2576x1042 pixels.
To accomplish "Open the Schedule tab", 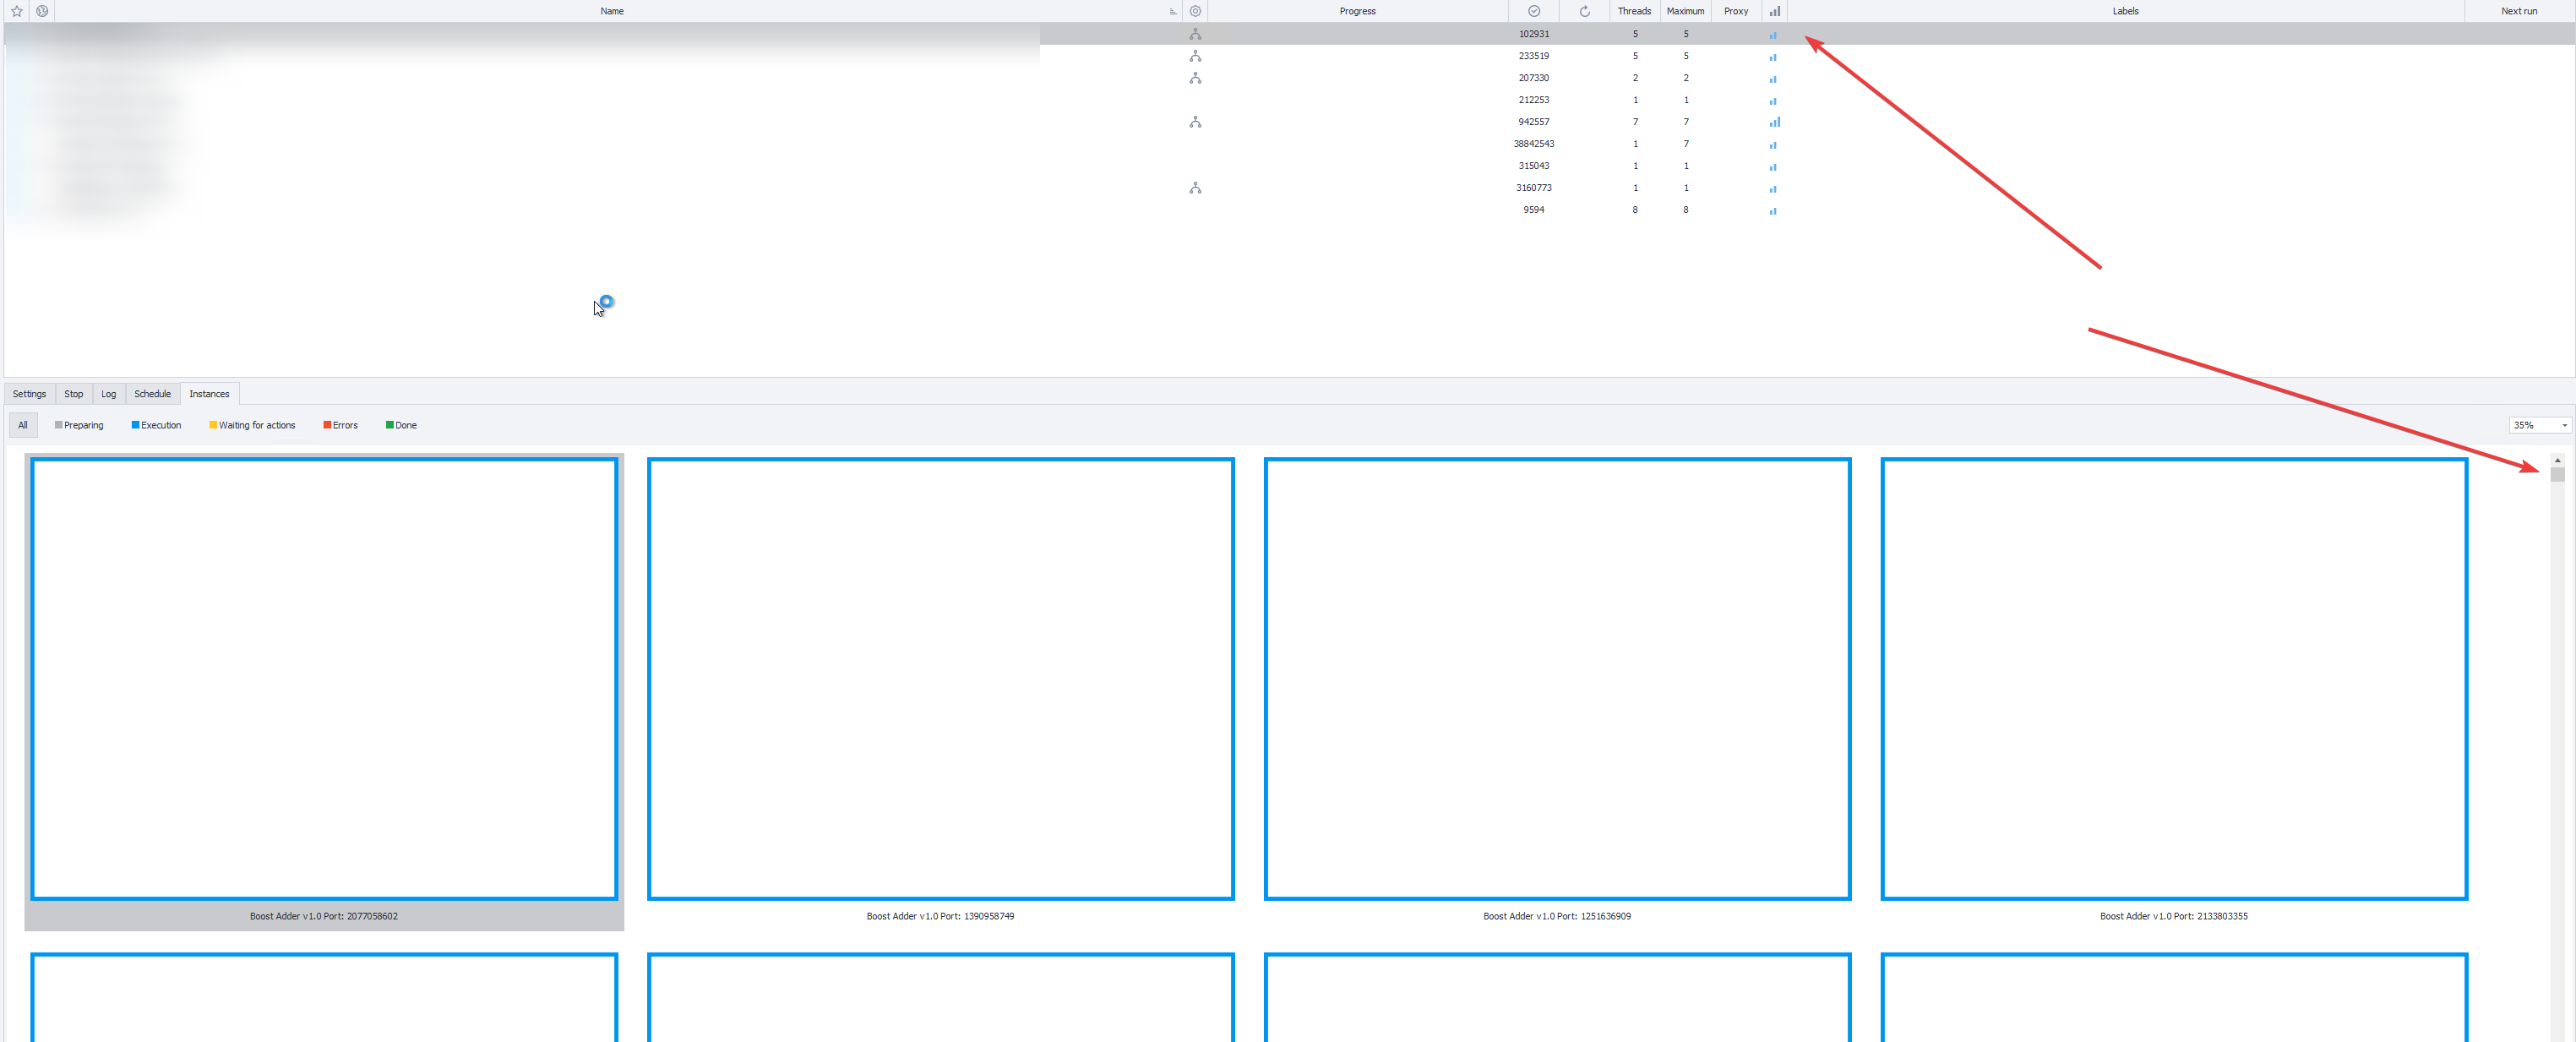I will (152, 394).
